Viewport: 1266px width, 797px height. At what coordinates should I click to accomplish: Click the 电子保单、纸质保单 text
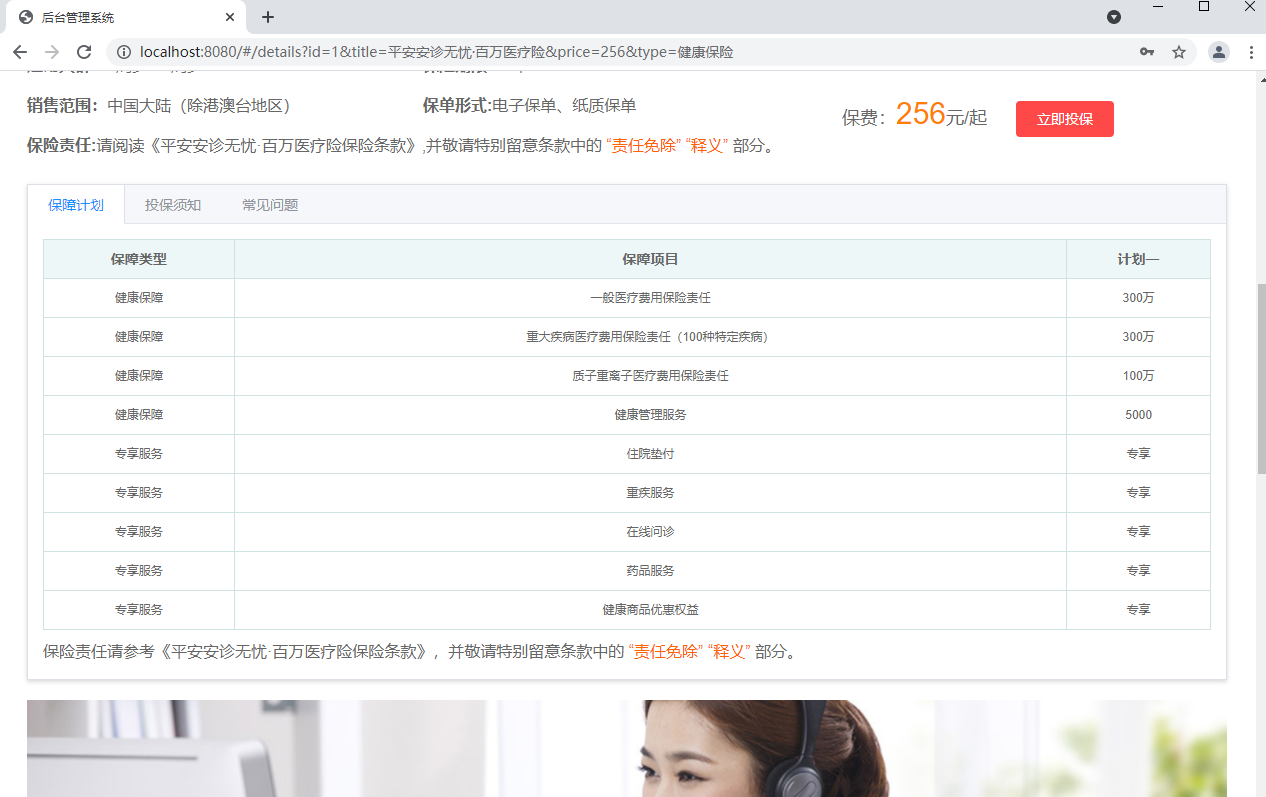[x=564, y=106]
